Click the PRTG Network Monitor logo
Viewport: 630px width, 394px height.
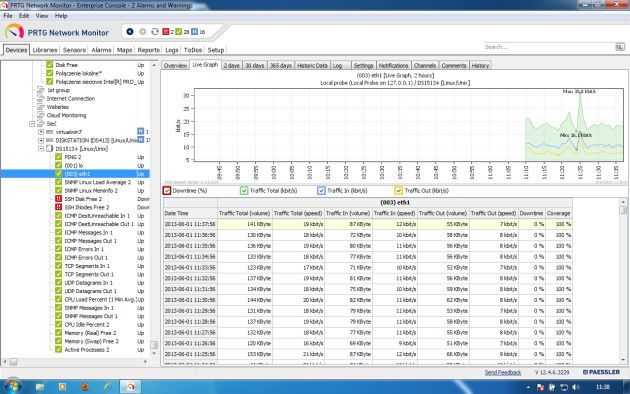click(x=14, y=32)
